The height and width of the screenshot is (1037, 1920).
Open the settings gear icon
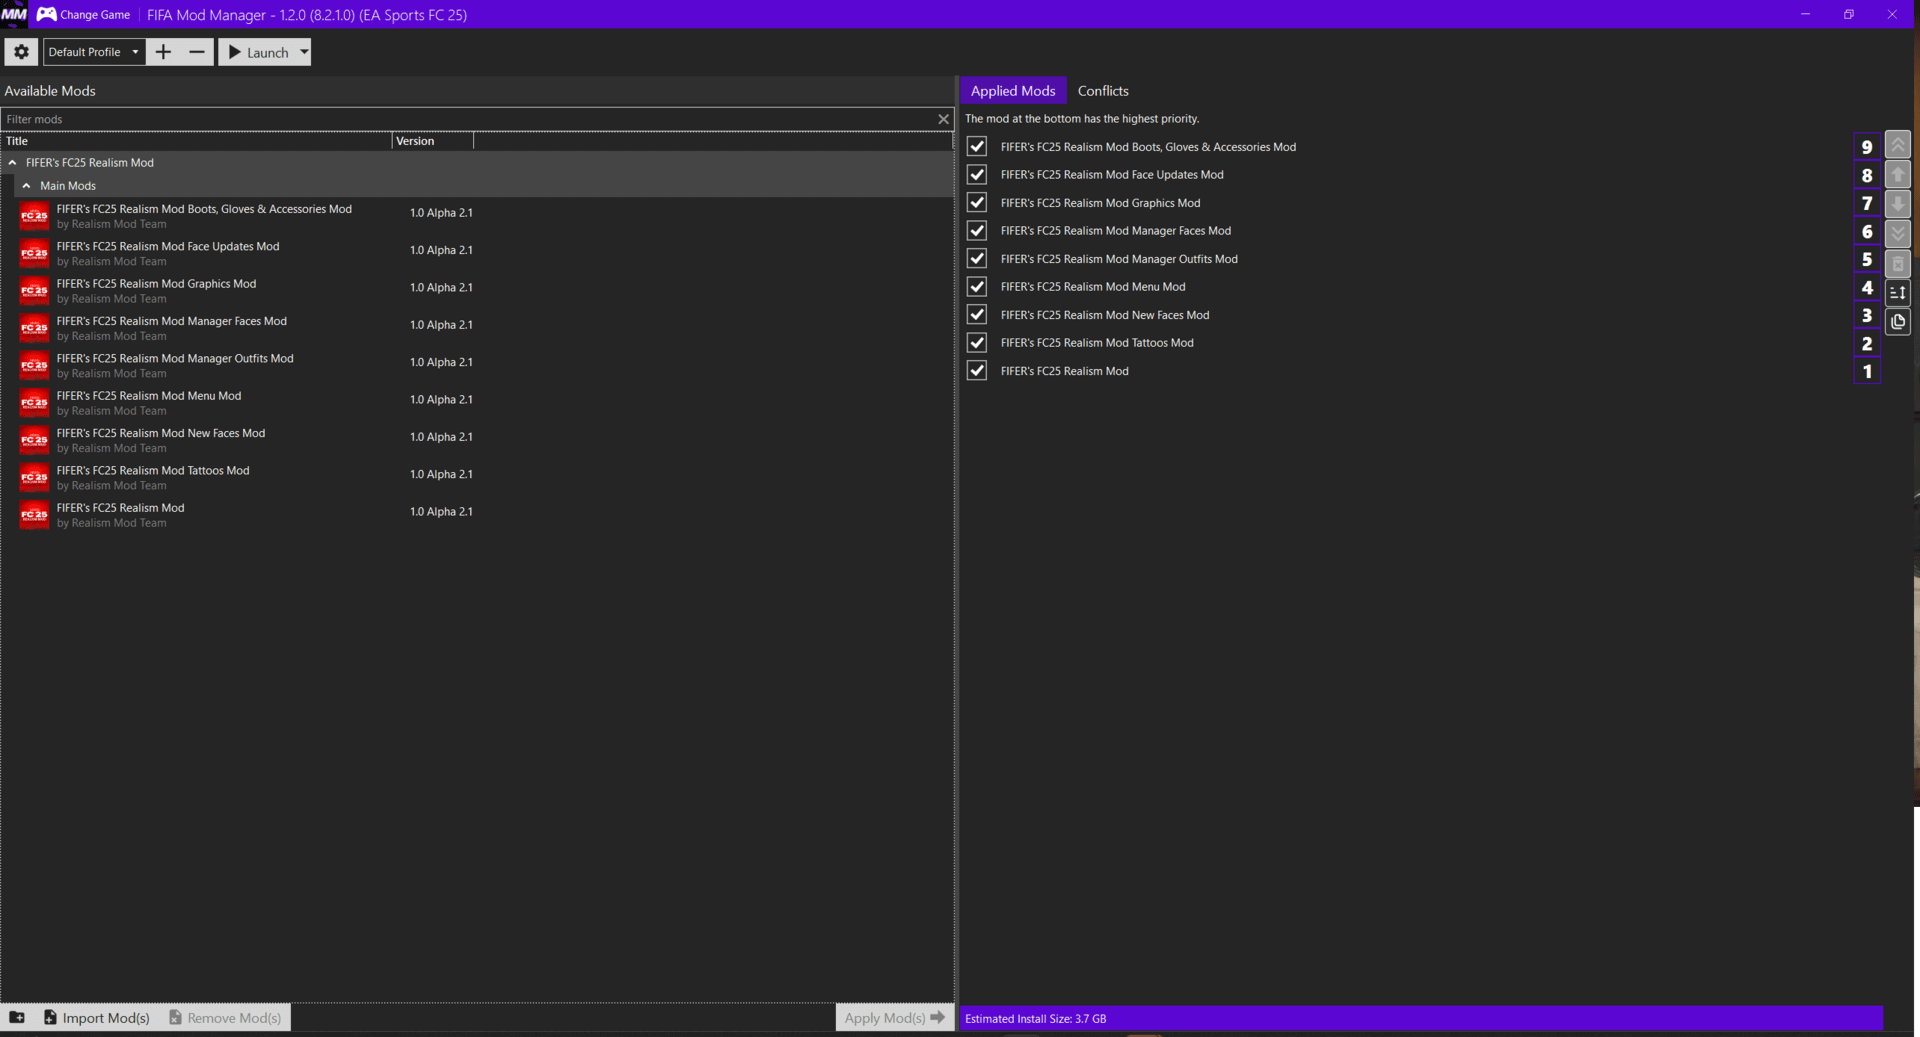pyautogui.click(x=21, y=52)
